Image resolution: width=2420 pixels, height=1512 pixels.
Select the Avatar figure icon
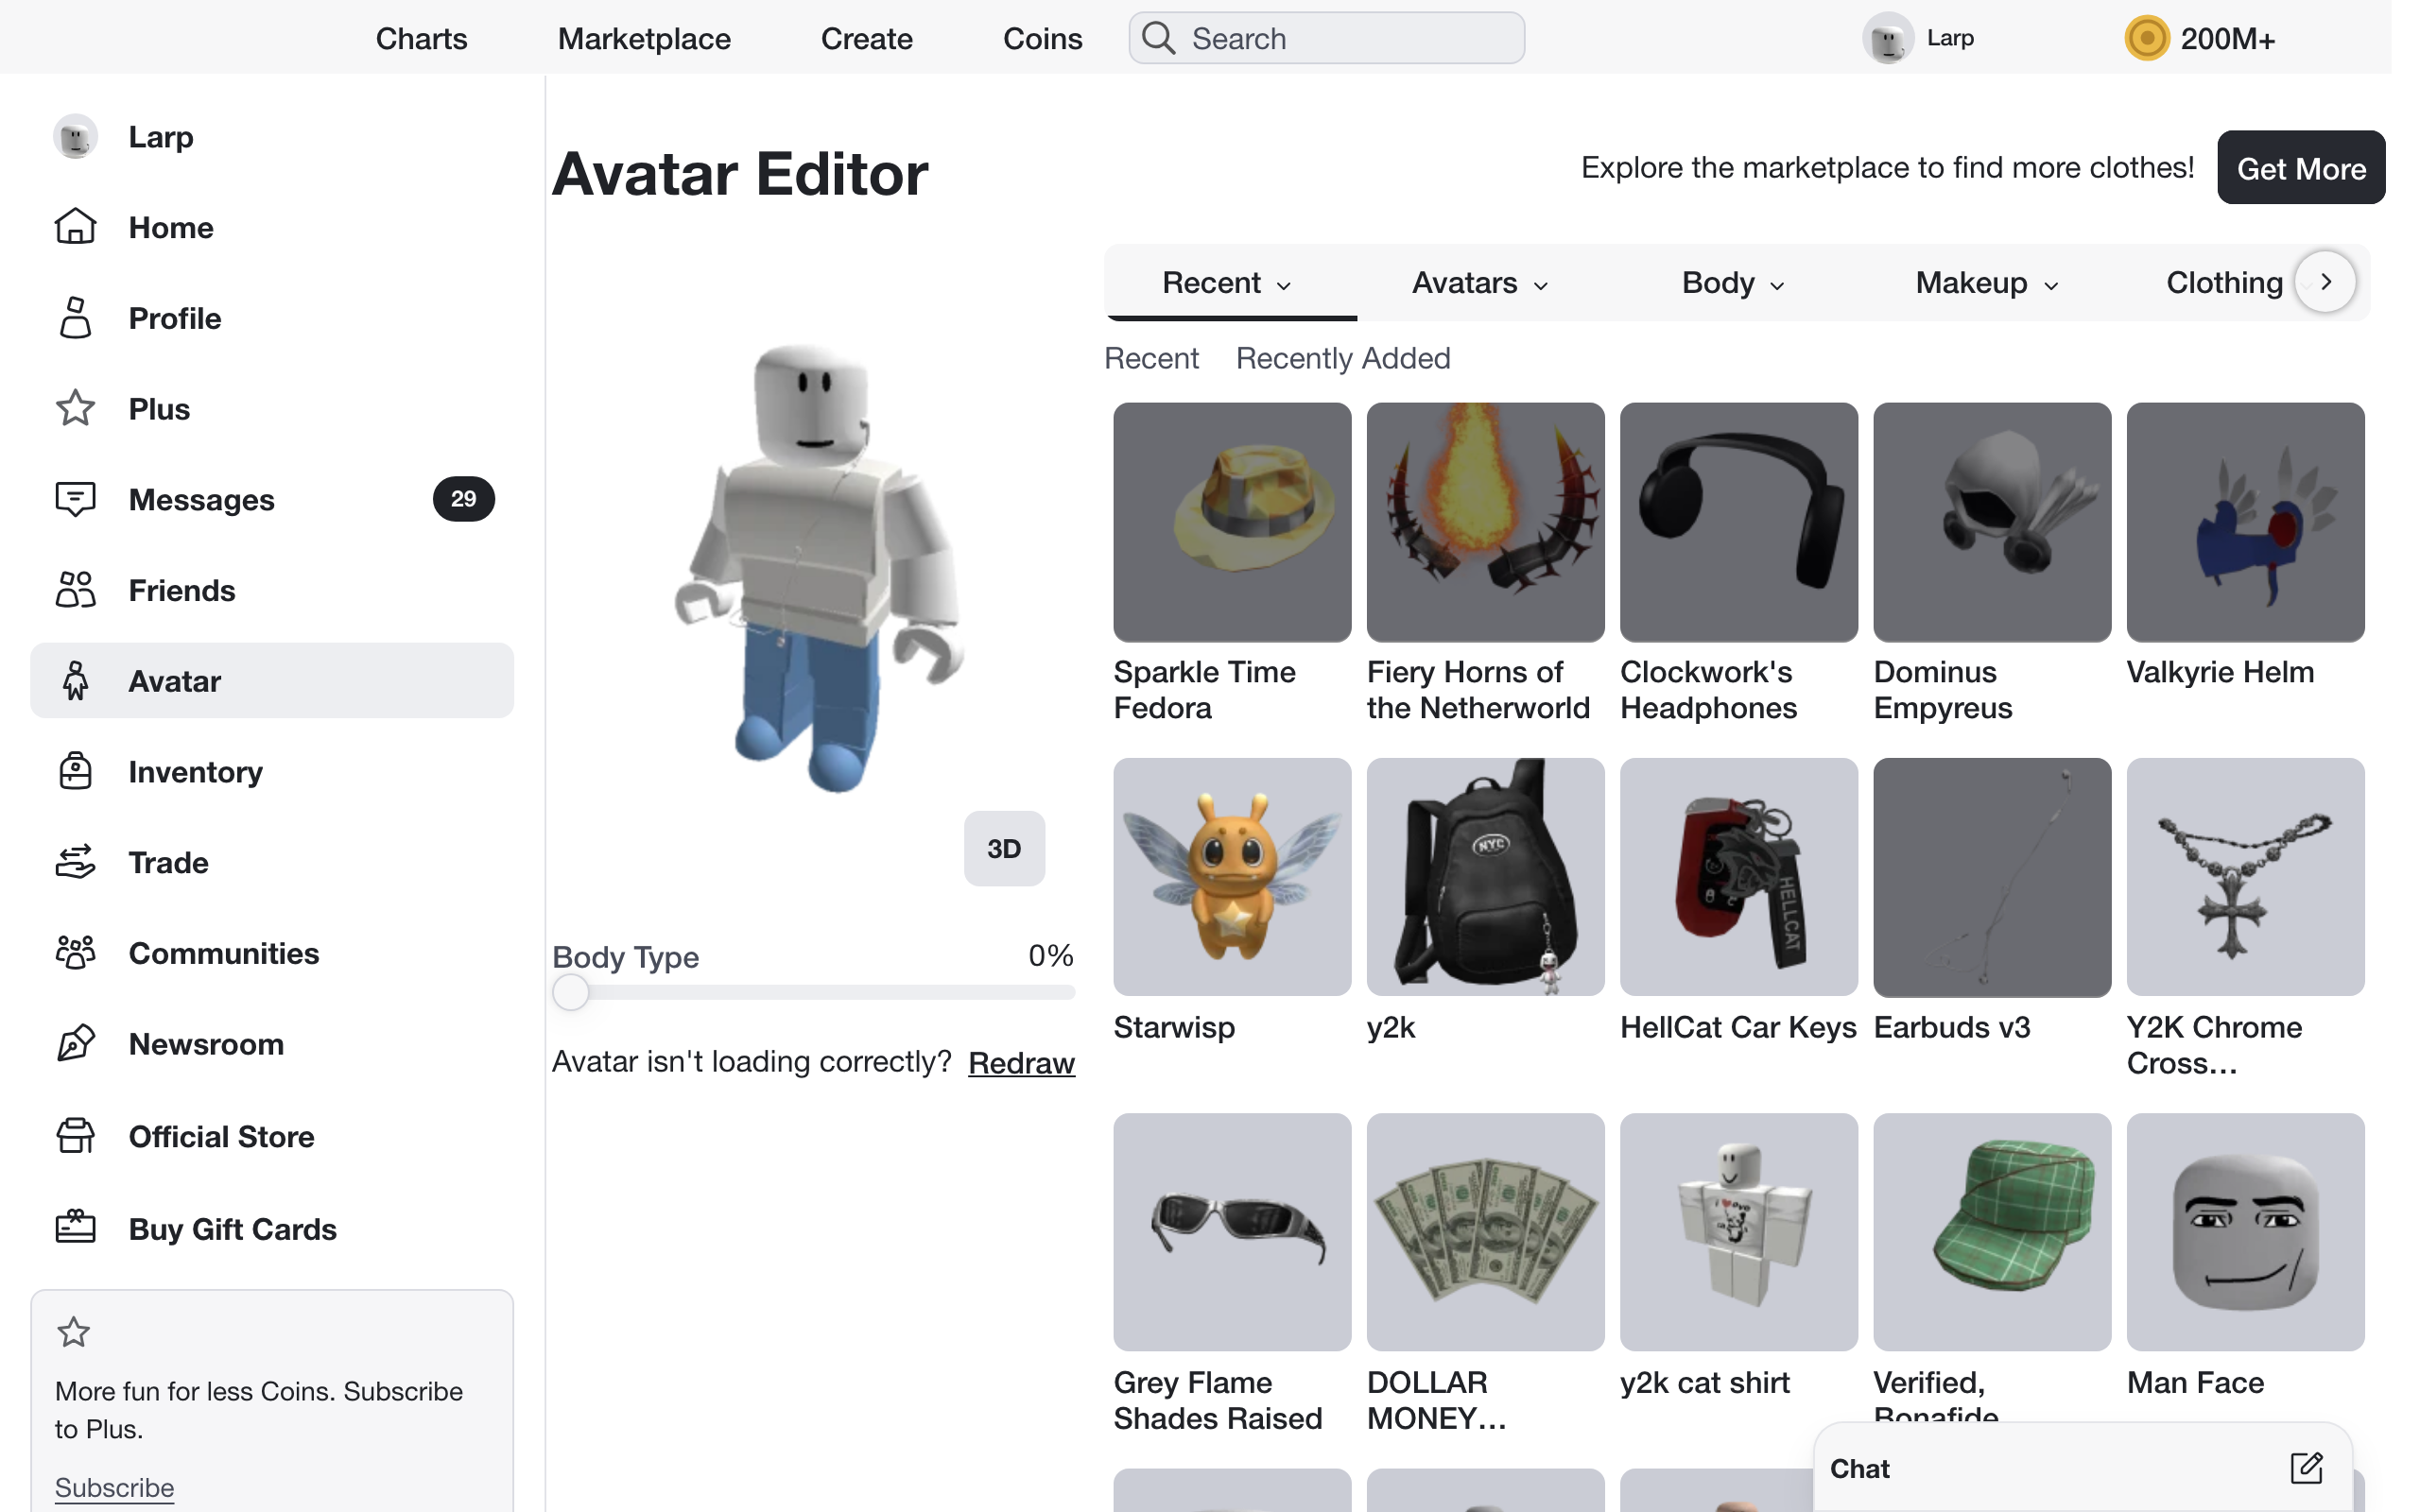75,681
